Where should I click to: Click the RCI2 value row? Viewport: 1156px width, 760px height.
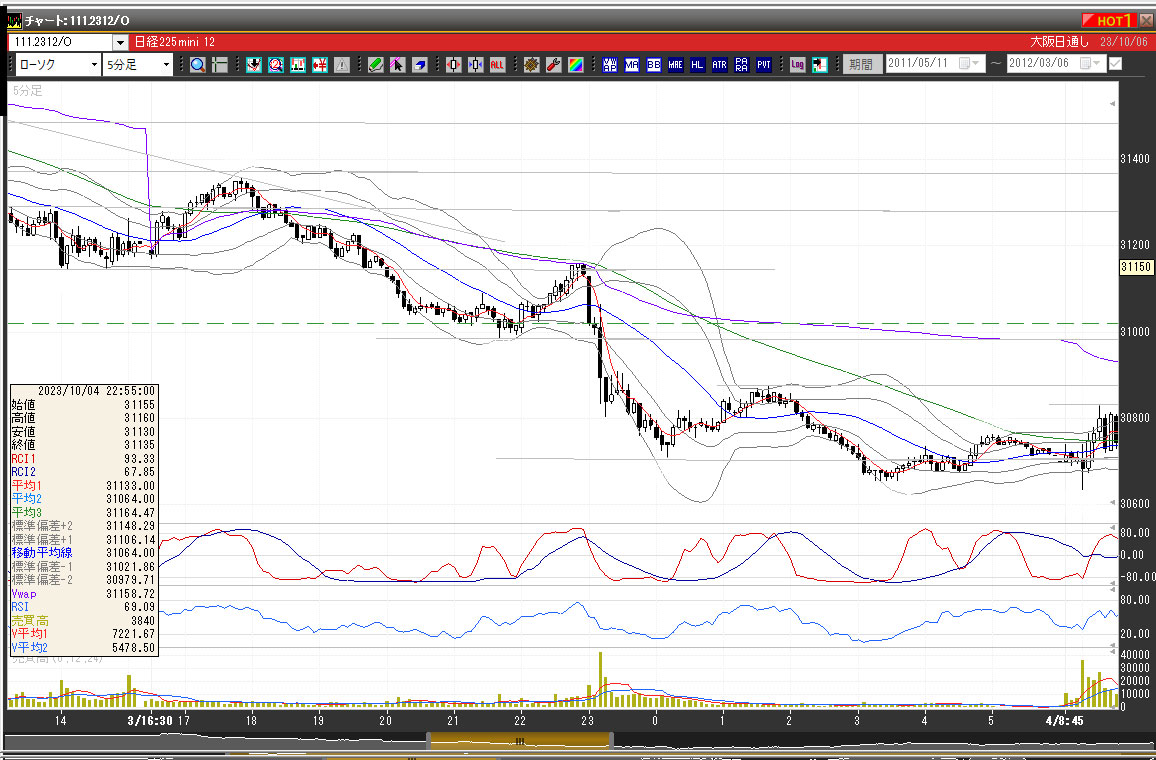(83, 472)
